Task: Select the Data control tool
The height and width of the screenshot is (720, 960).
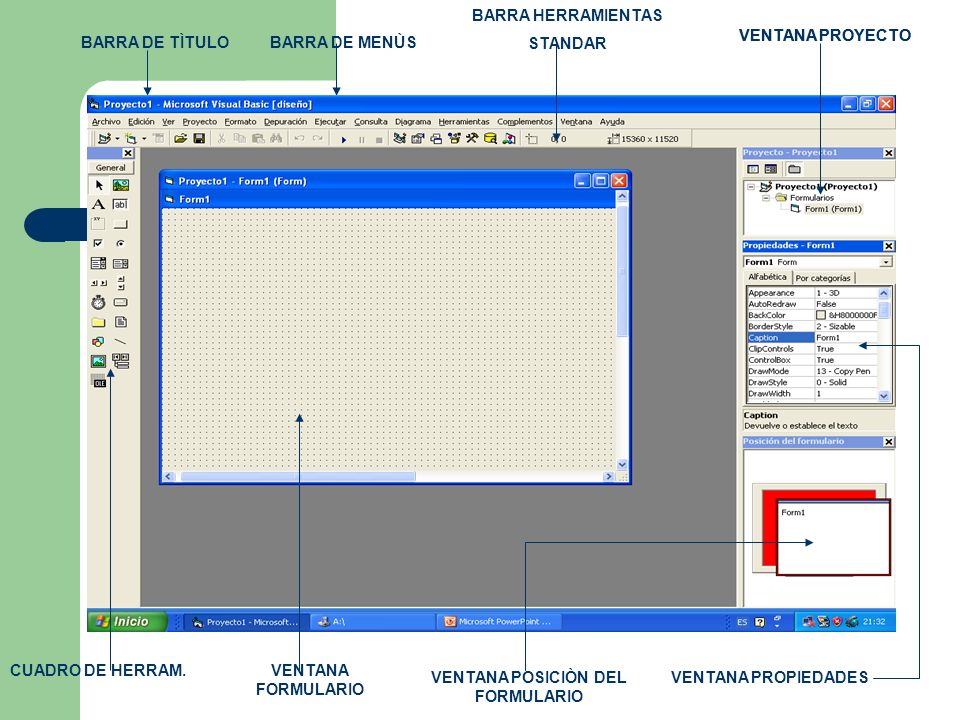Action: click(121, 361)
